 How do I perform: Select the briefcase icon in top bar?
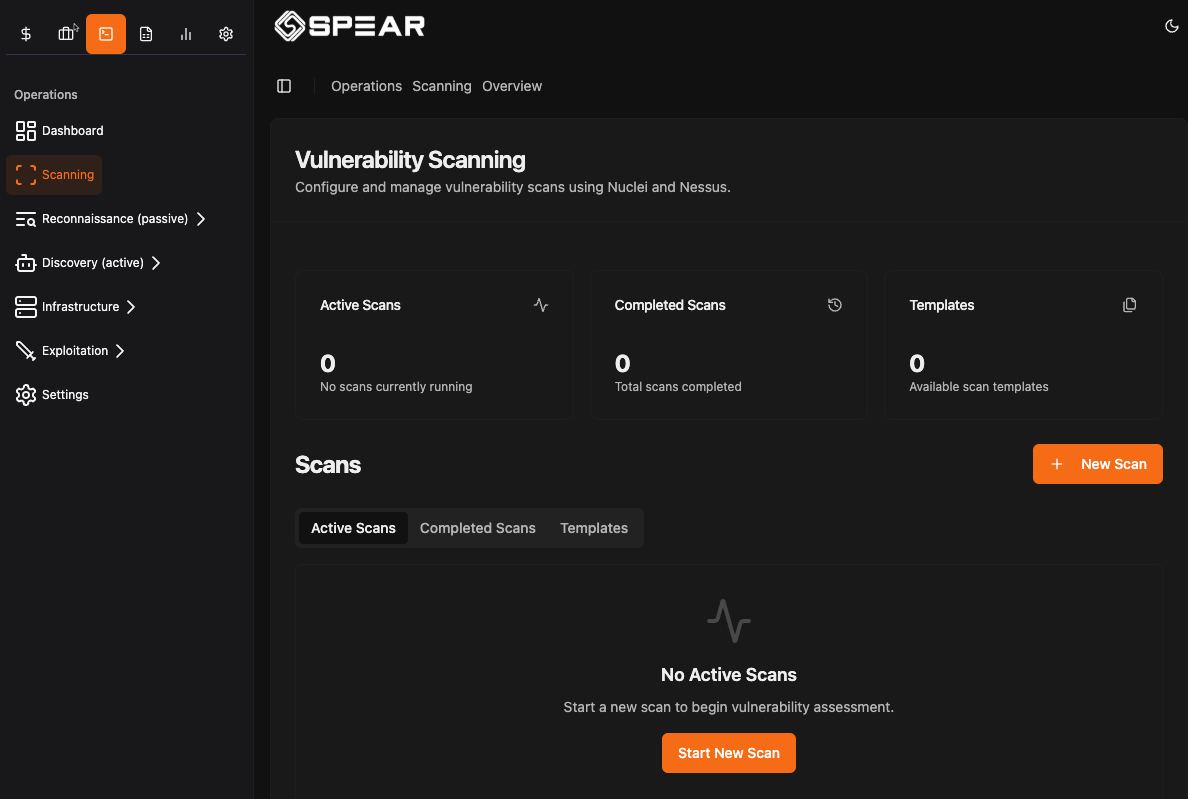66,33
